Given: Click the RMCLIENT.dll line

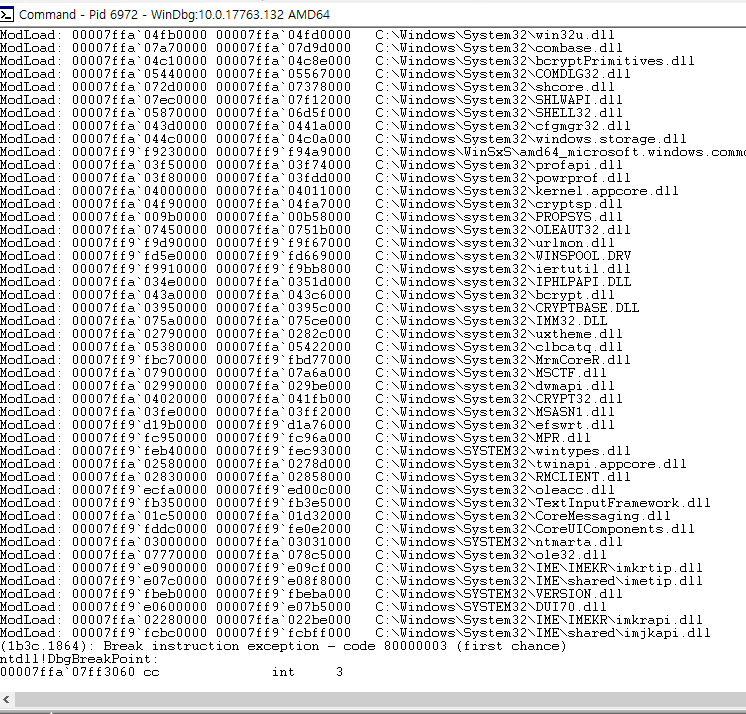Looking at the screenshot, I should coord(315,477).
